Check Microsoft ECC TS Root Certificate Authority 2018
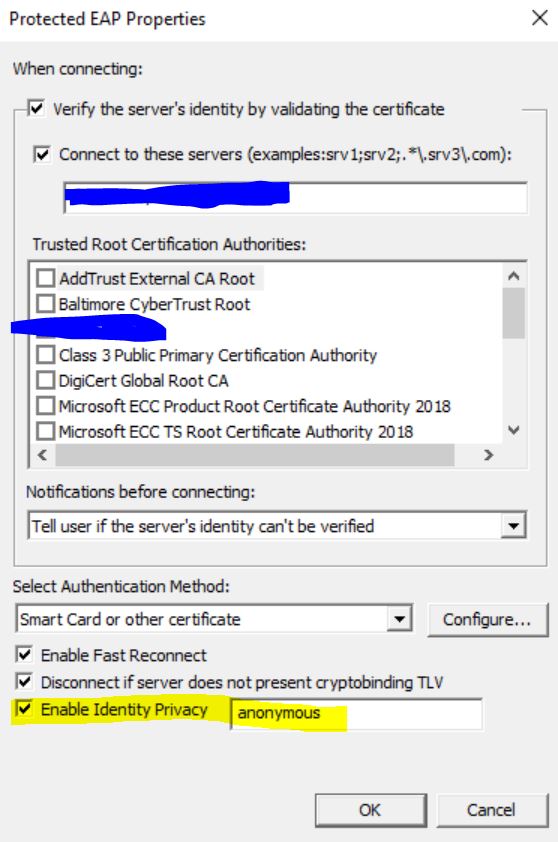558x842 pixels. (46, 432)
